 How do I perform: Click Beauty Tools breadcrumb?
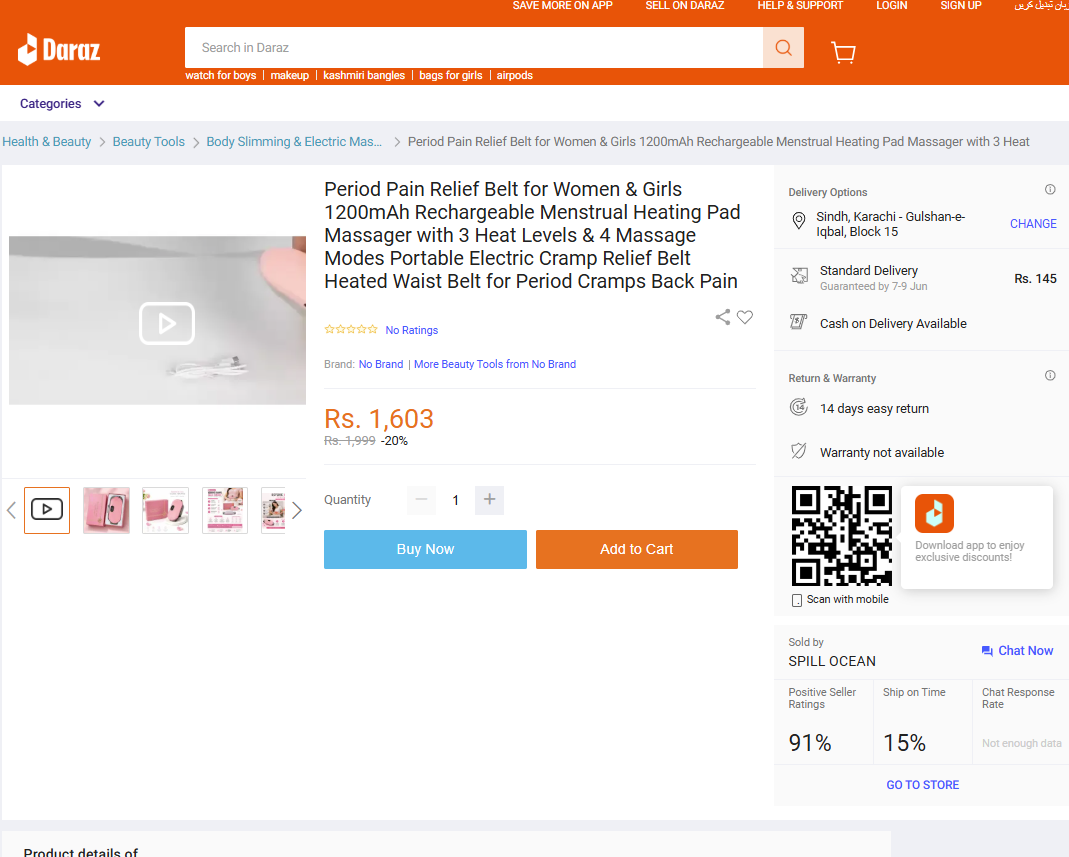click(149, 142)
